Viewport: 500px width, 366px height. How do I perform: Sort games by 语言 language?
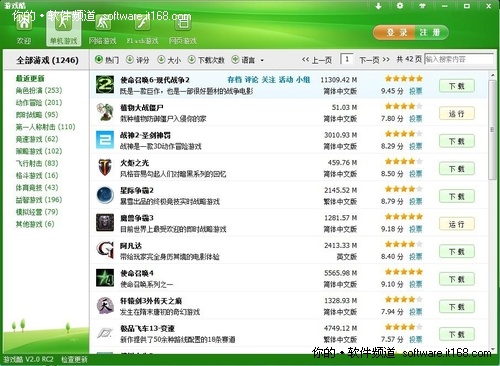(243, 60)
